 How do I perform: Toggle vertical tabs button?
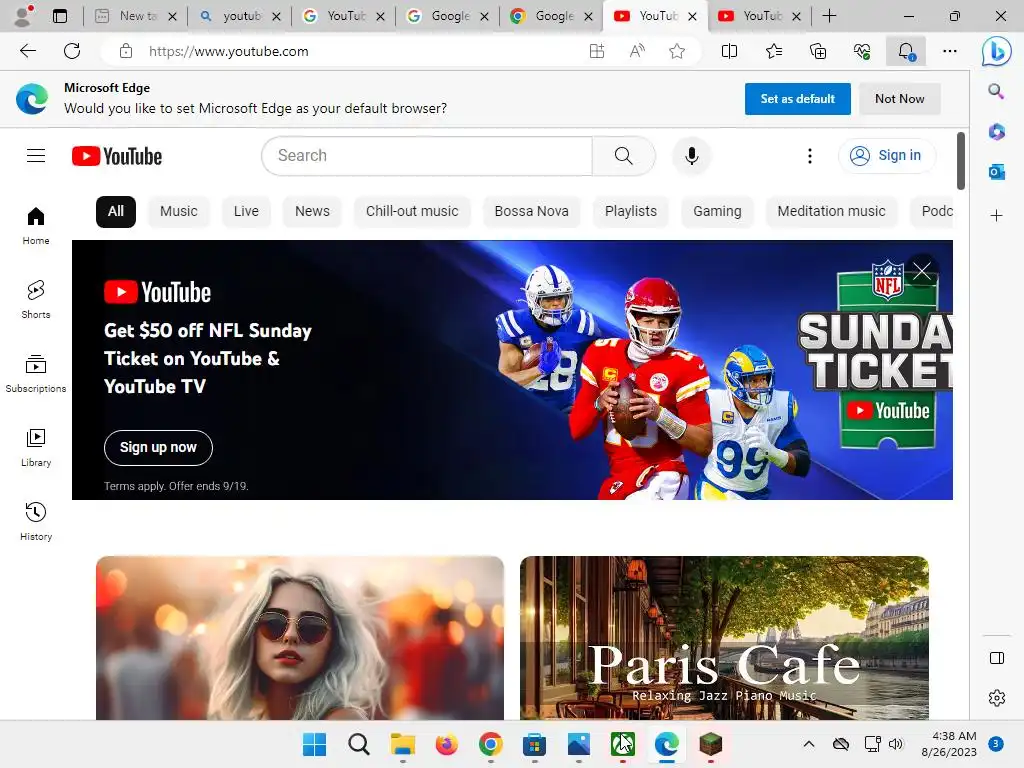coord(60,16)
